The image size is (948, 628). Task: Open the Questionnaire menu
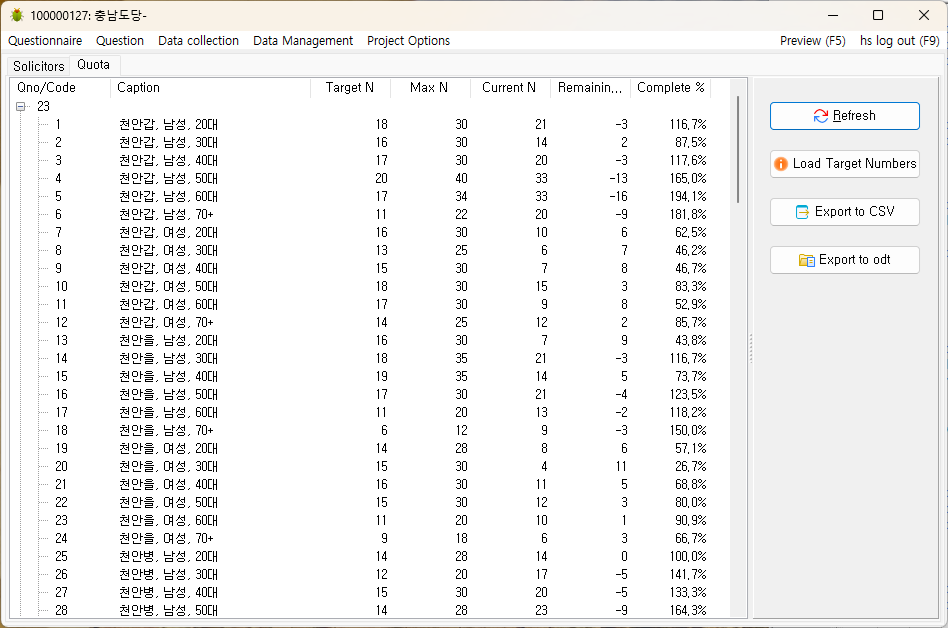pyautogui.click(x=45, y=41)
